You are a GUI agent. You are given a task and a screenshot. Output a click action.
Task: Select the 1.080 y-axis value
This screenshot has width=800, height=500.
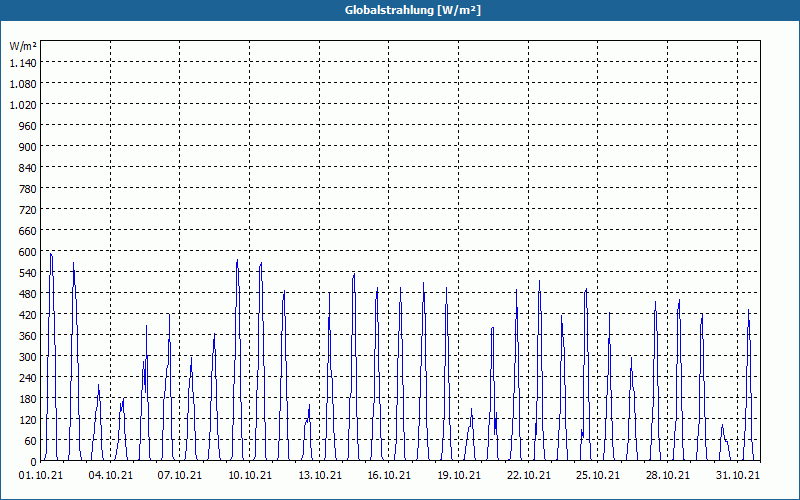[x=23, y=84]
